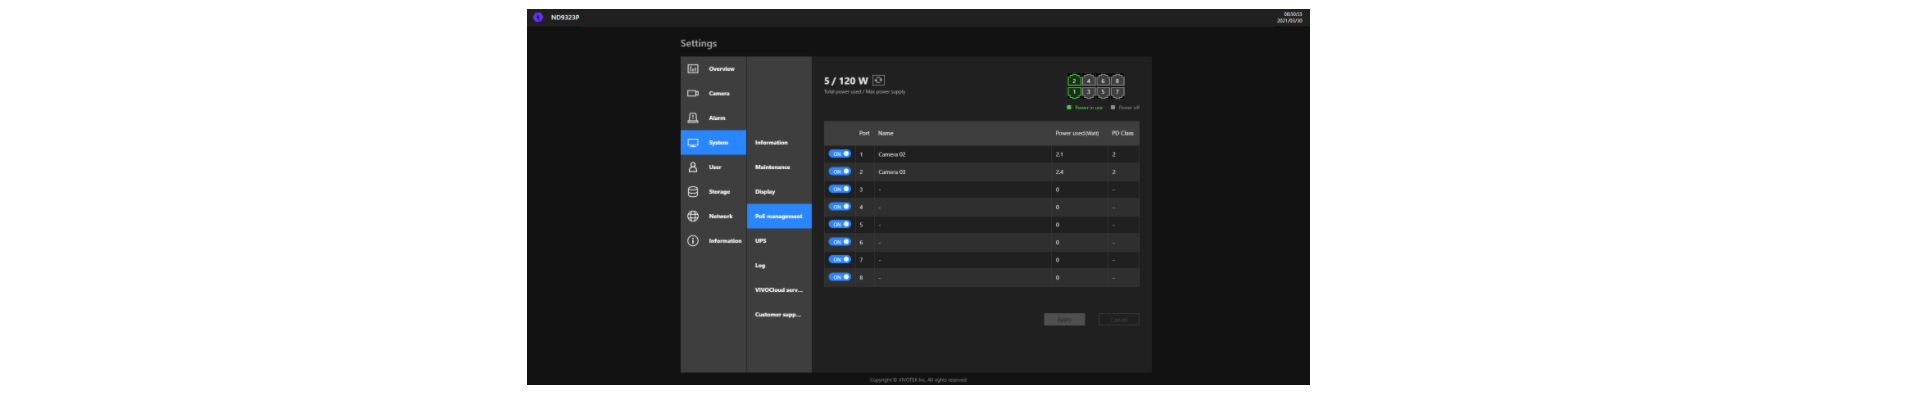This screenshot has width=1920, height=400.
Task: Open the Network settings section
Action: tap(713, 216)
